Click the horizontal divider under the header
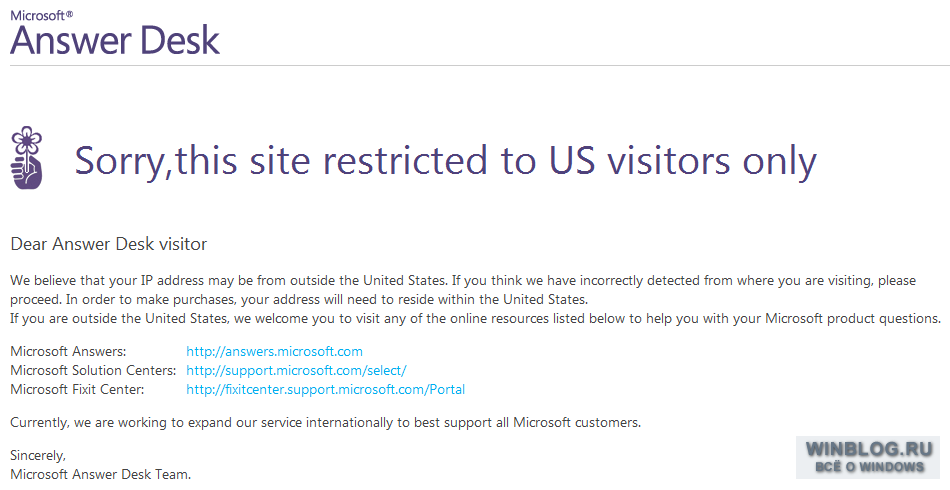 [480, 65]
